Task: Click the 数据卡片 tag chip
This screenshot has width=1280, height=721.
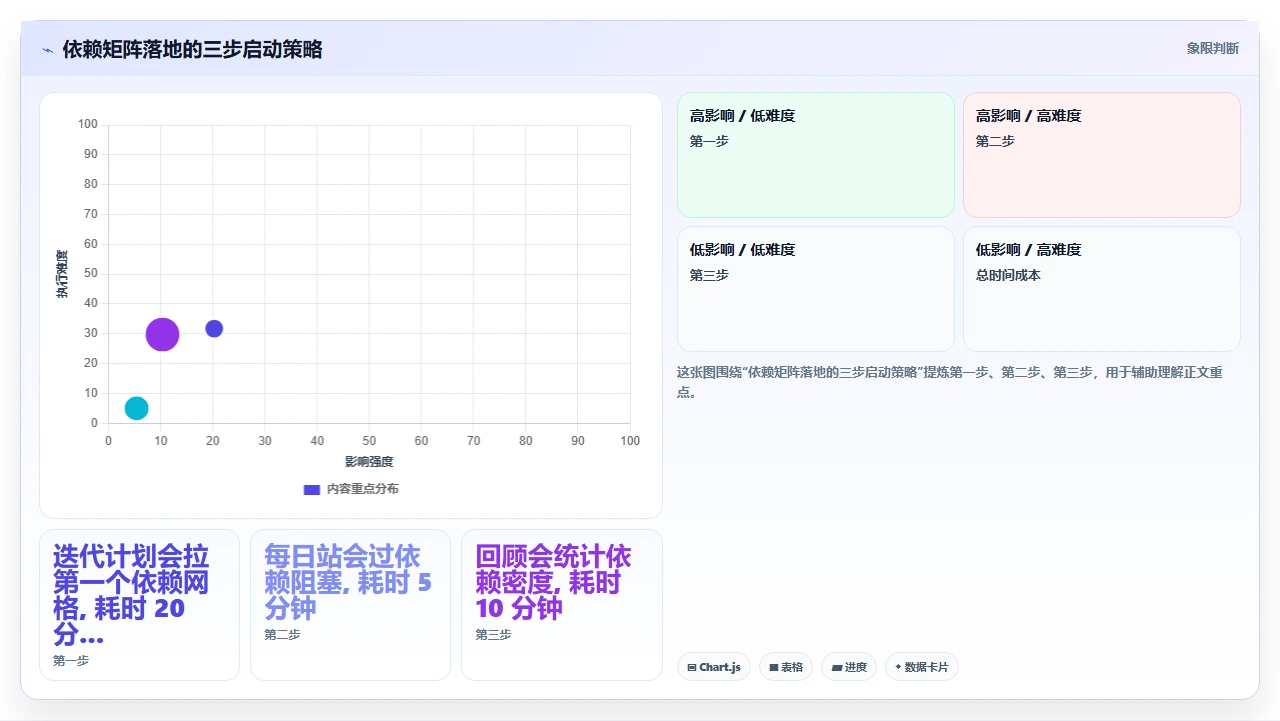Action: coord(922,667)
